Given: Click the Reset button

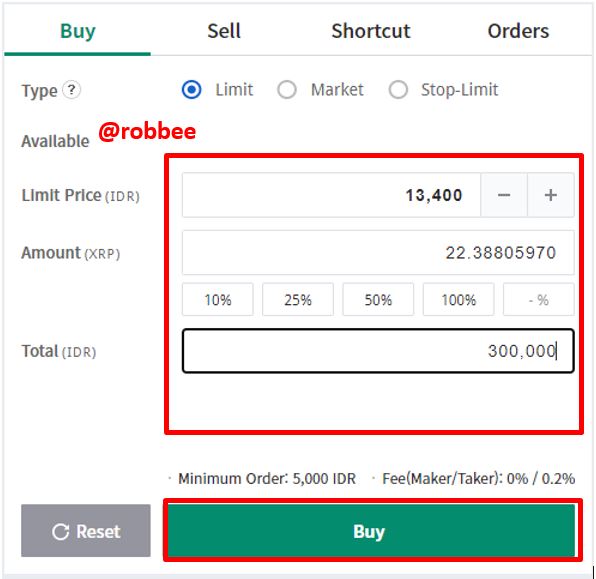Looking at the screenshot, I should tap(86, 531).
